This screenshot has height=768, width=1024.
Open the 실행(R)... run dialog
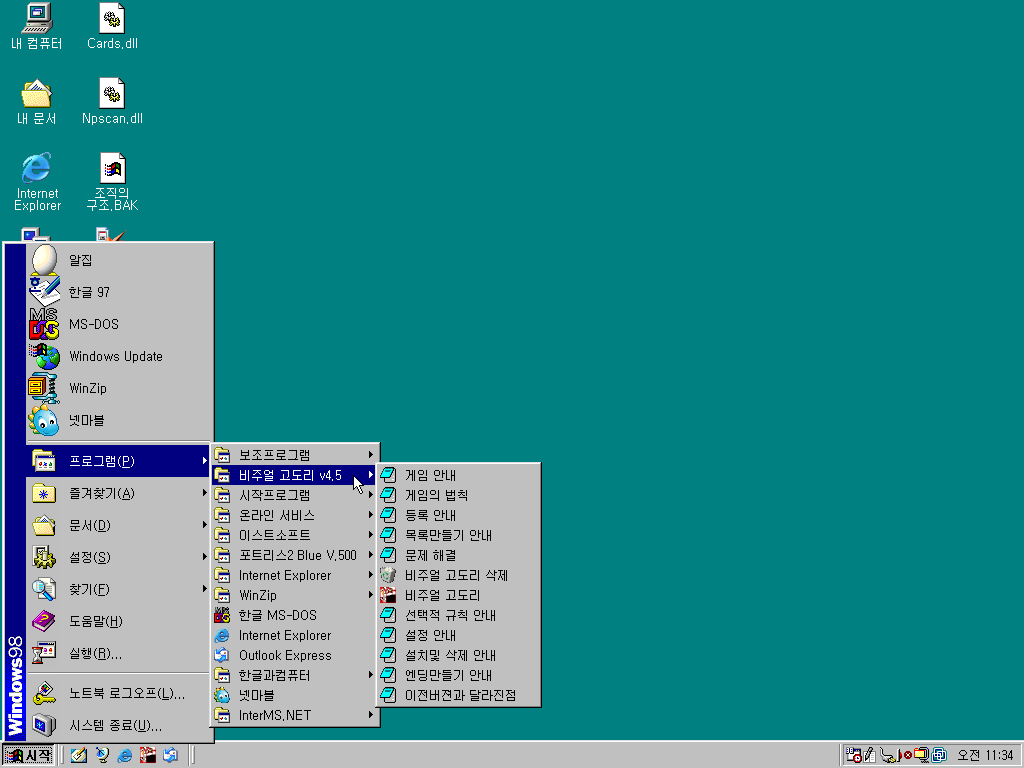tap(120, 653)
